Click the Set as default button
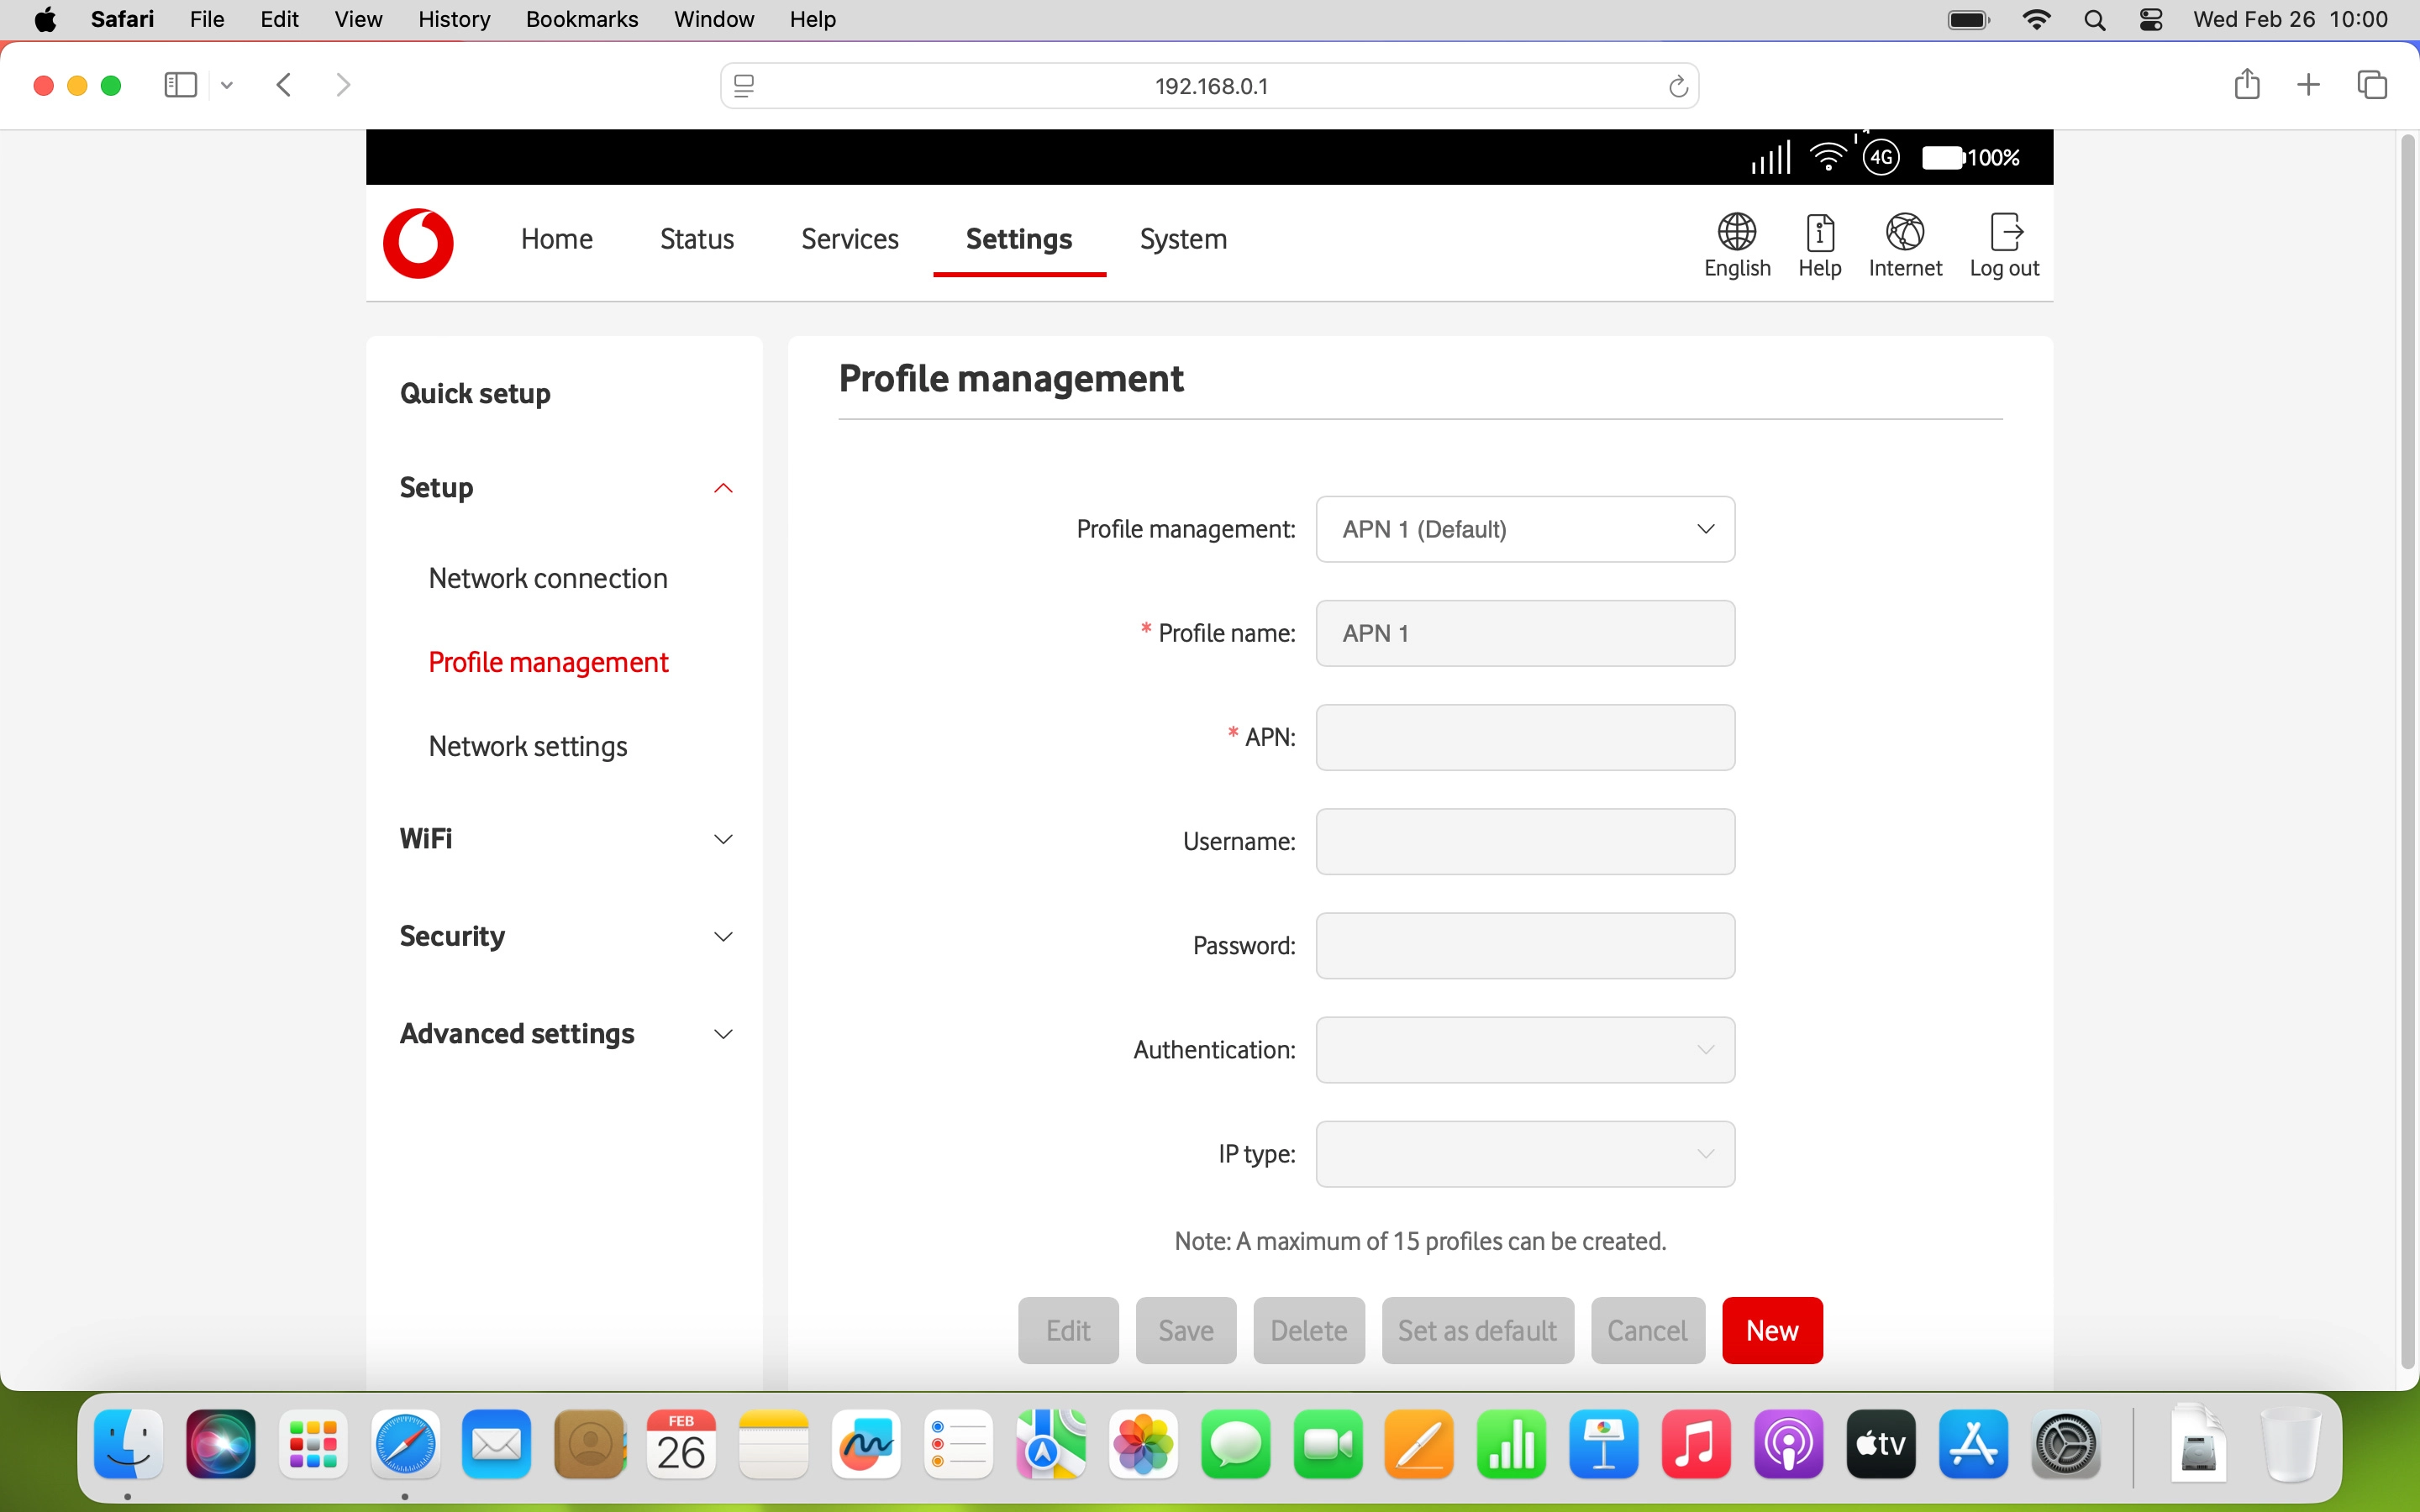Viewport: 2420px width, 1512px height. coord(1477,1330)
